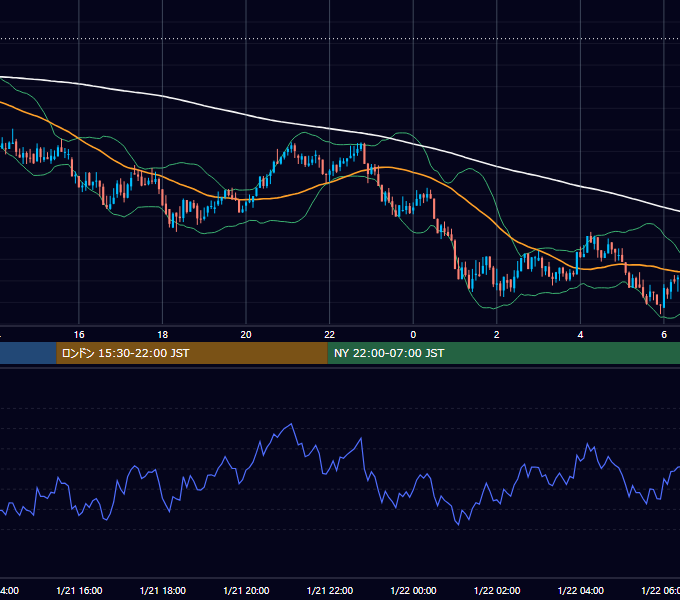Click the '18' hour label on price chart axis

pos(163,335)
